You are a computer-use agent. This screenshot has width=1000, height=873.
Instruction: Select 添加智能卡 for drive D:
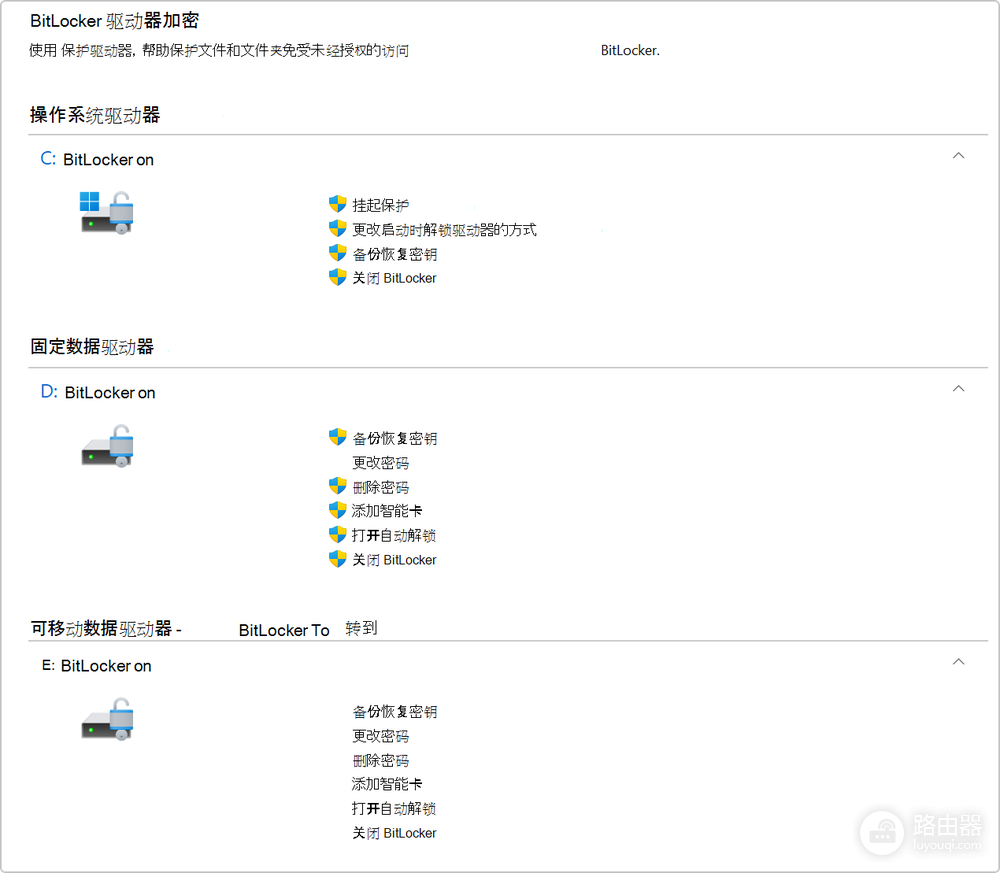pos(387,511)
